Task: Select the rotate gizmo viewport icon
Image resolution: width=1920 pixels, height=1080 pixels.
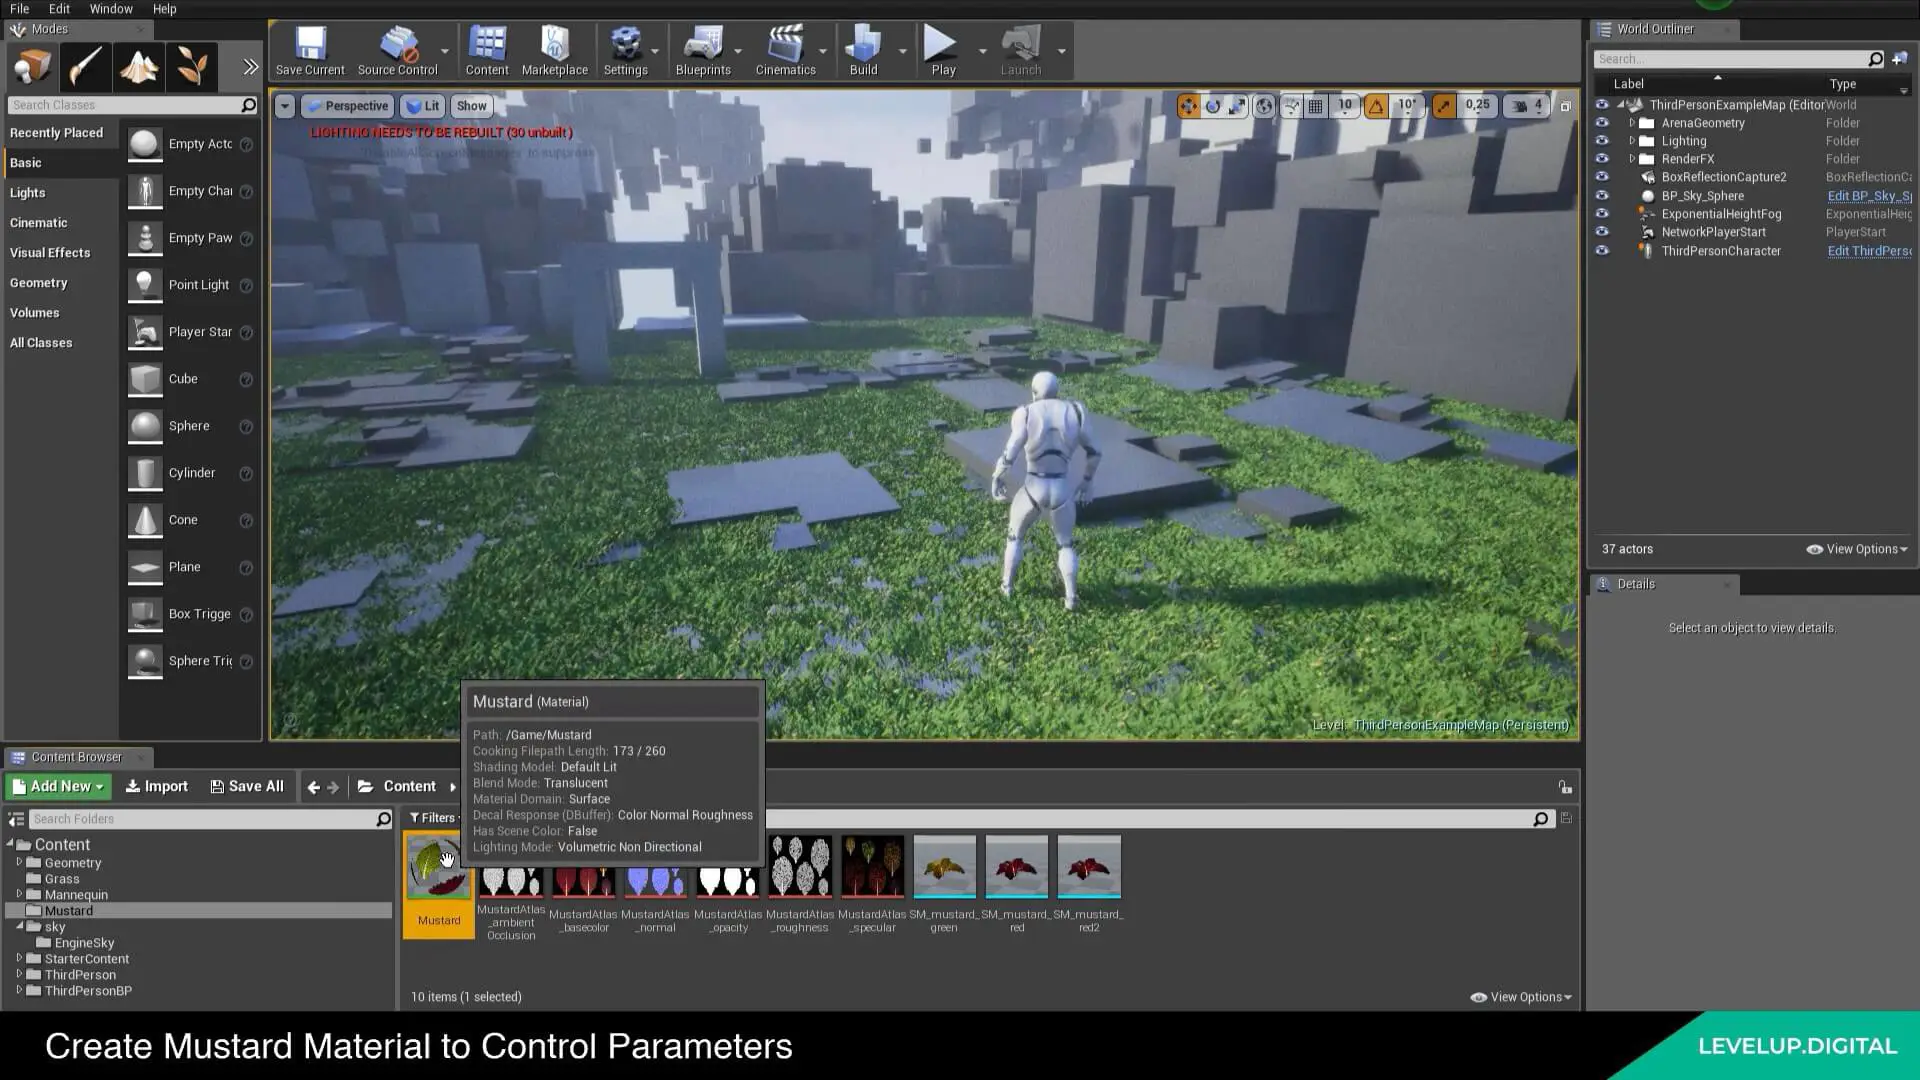Action: 1213,106
